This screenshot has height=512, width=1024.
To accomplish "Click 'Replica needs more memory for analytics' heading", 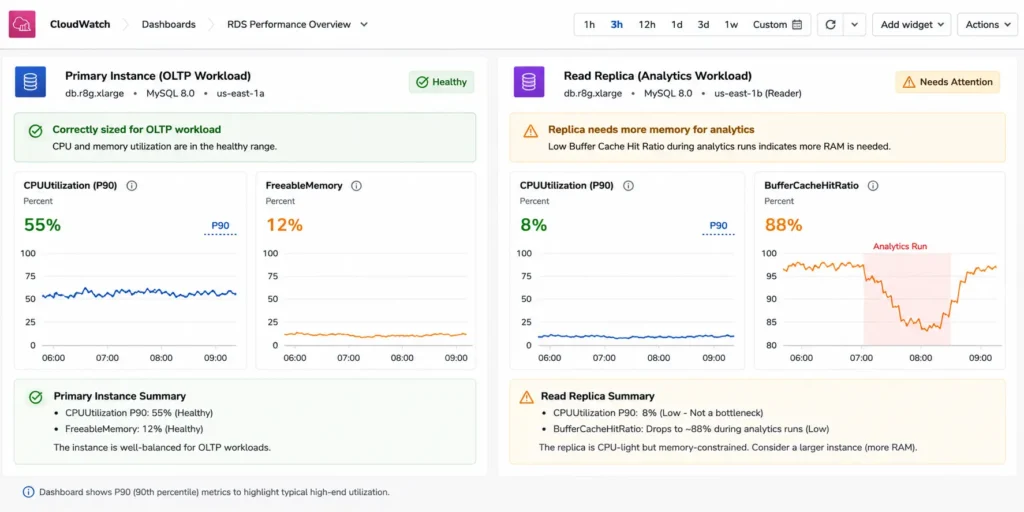I will (x=651, y=130).
